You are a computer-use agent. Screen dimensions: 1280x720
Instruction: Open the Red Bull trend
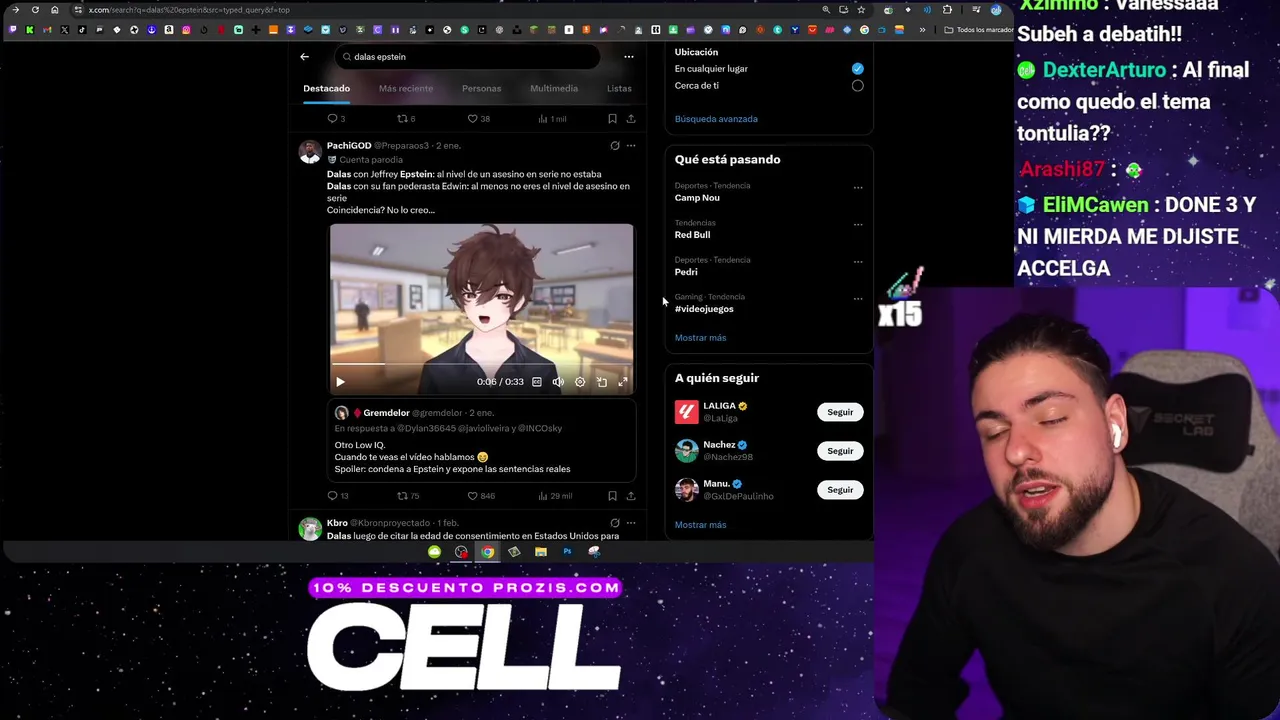pyautogui.click(x=692, y=235)
